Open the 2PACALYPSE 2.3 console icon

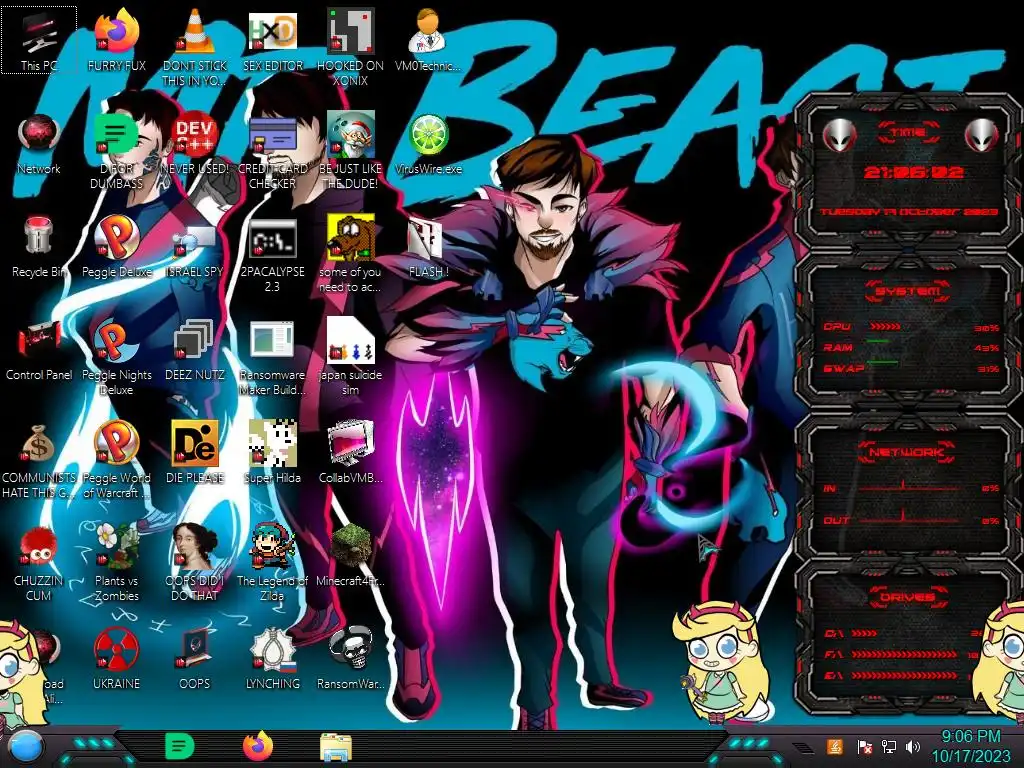[x=273, y=254]
